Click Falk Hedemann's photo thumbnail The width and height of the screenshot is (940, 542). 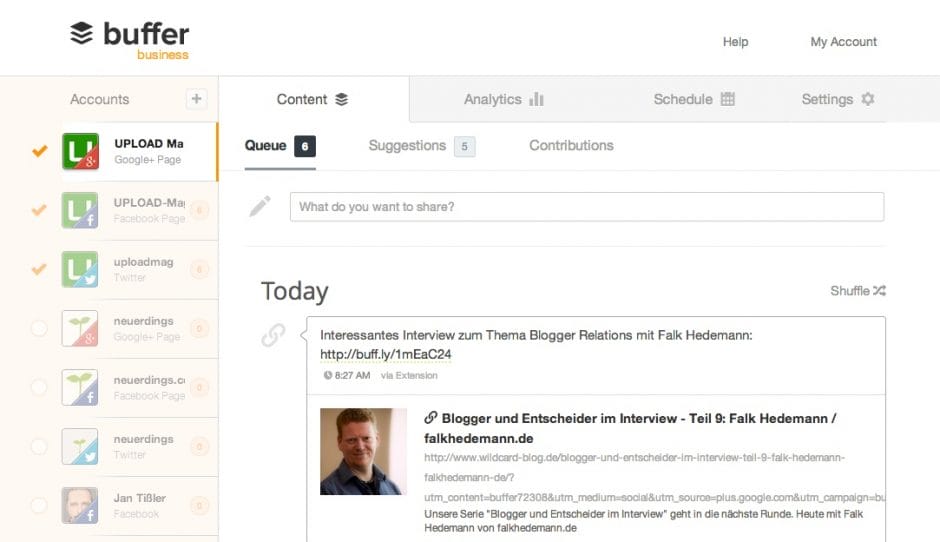363,451
